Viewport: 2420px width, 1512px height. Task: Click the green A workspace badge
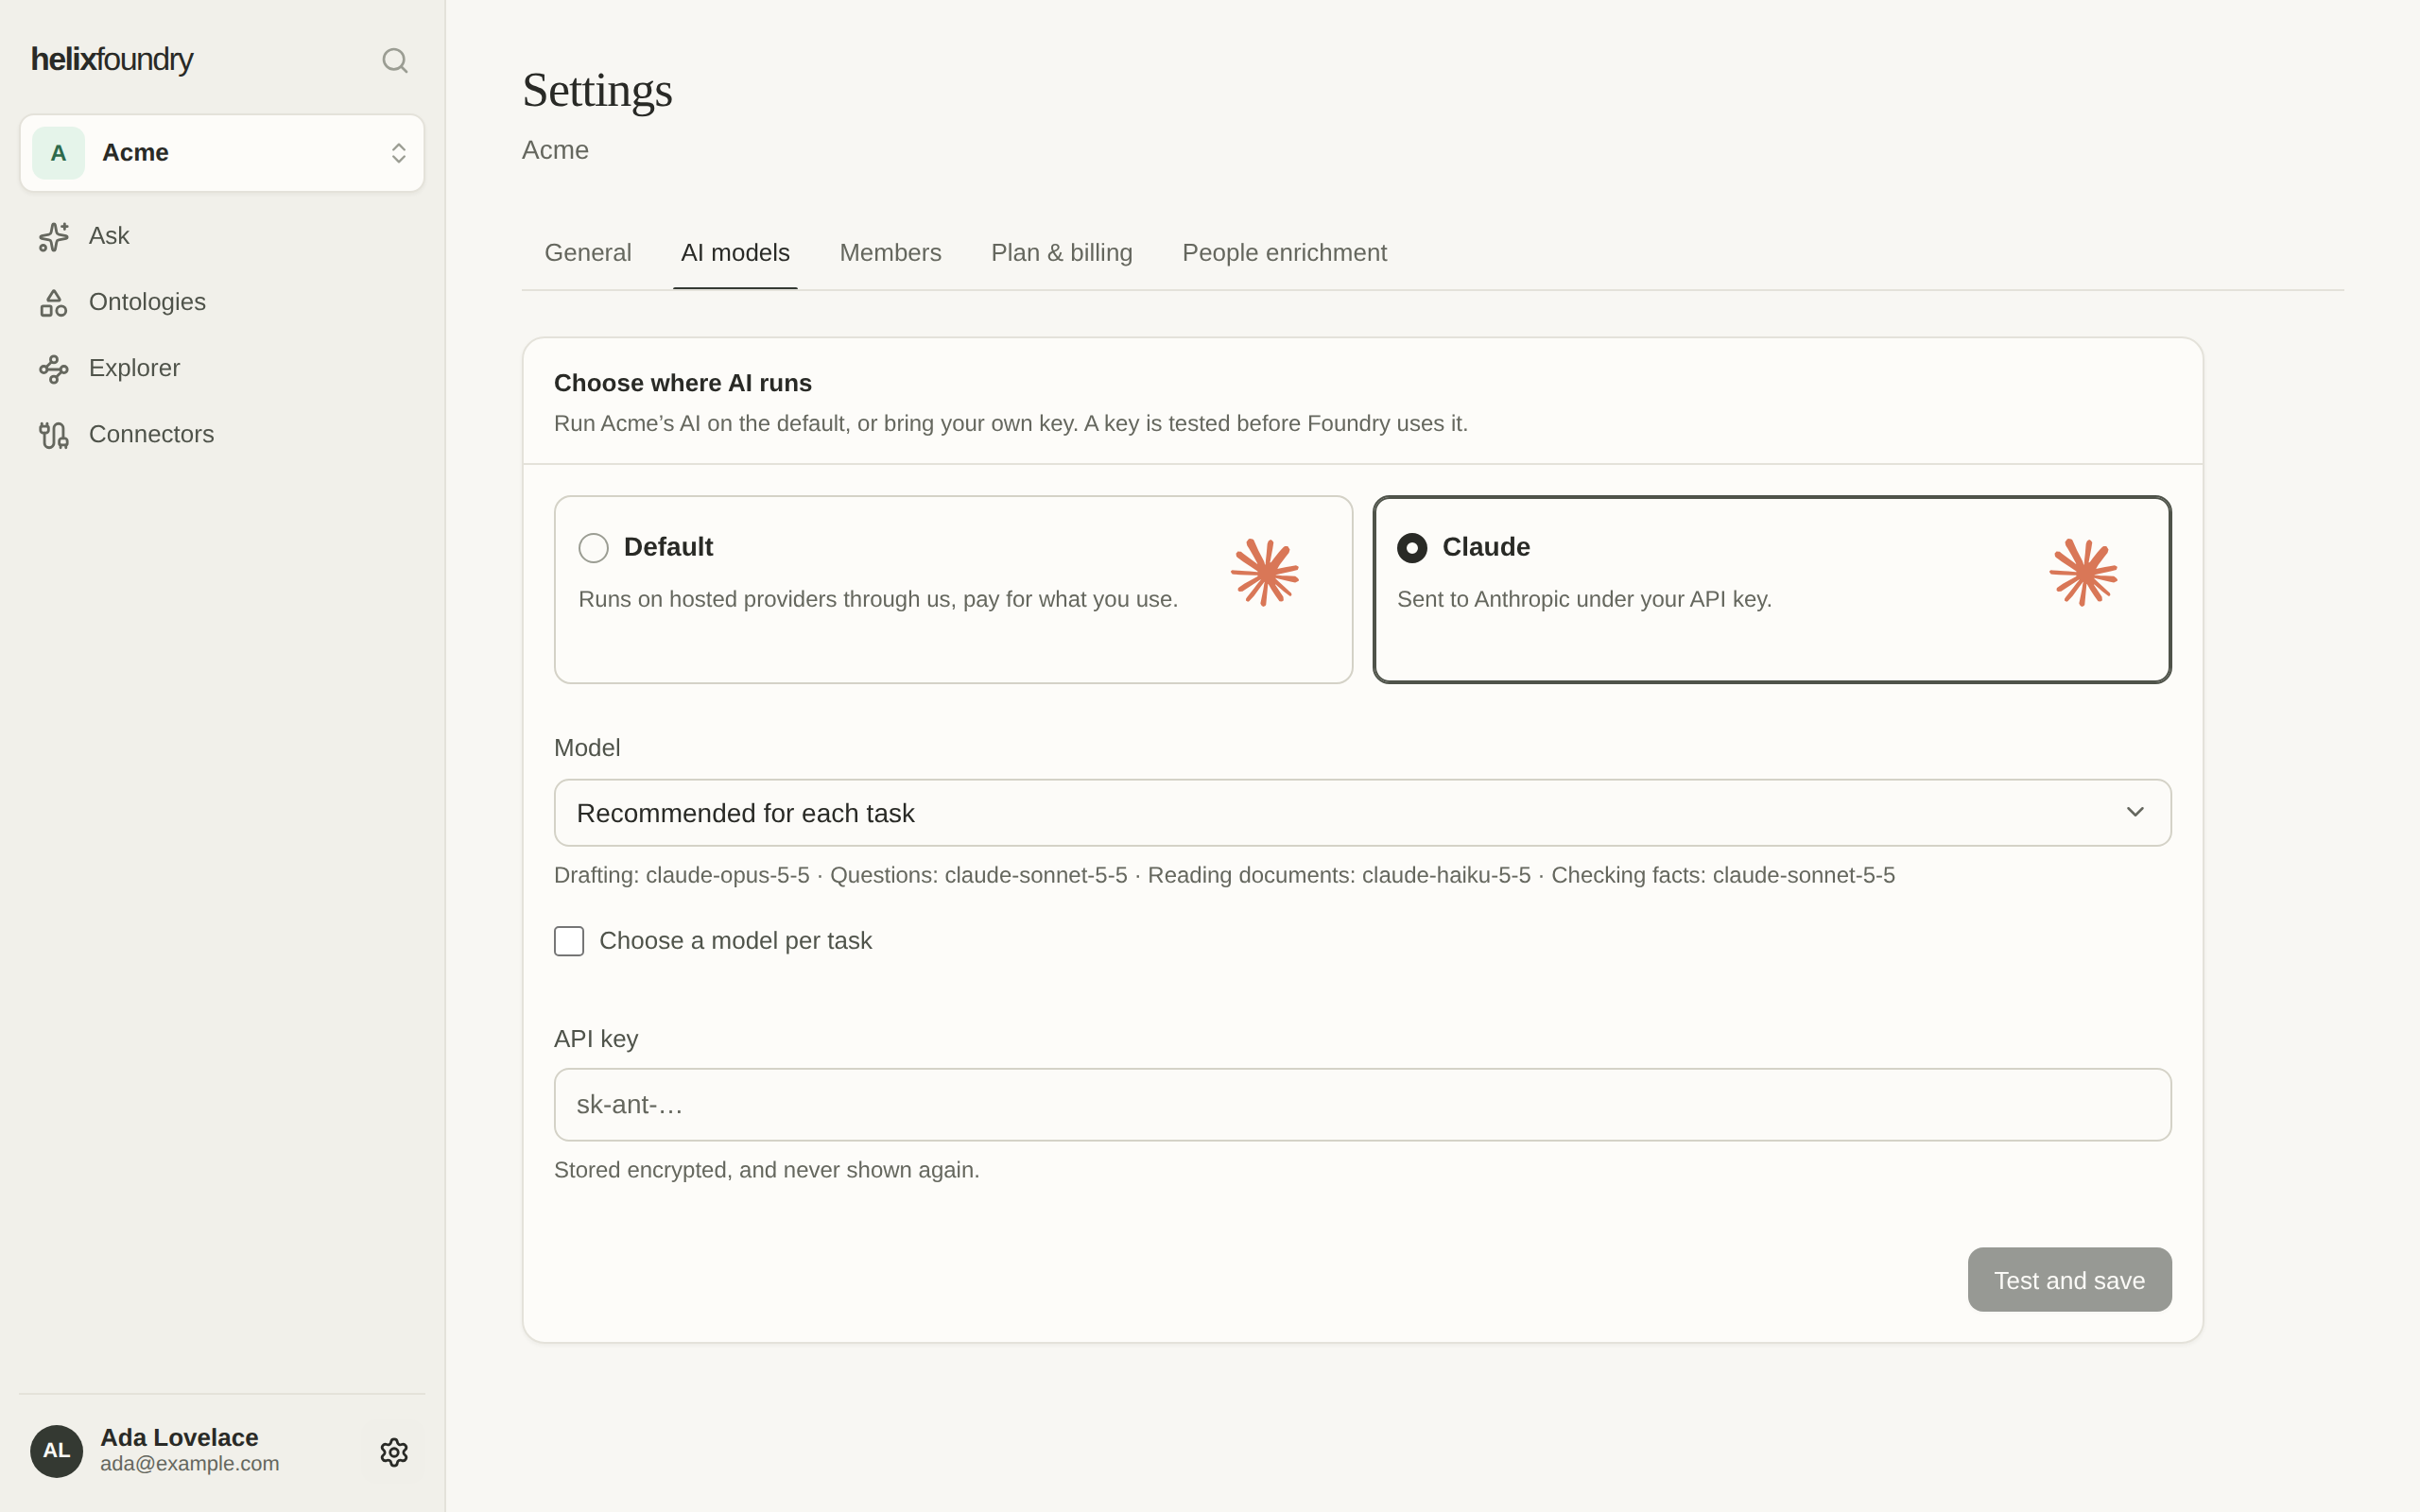click(59, 153)
